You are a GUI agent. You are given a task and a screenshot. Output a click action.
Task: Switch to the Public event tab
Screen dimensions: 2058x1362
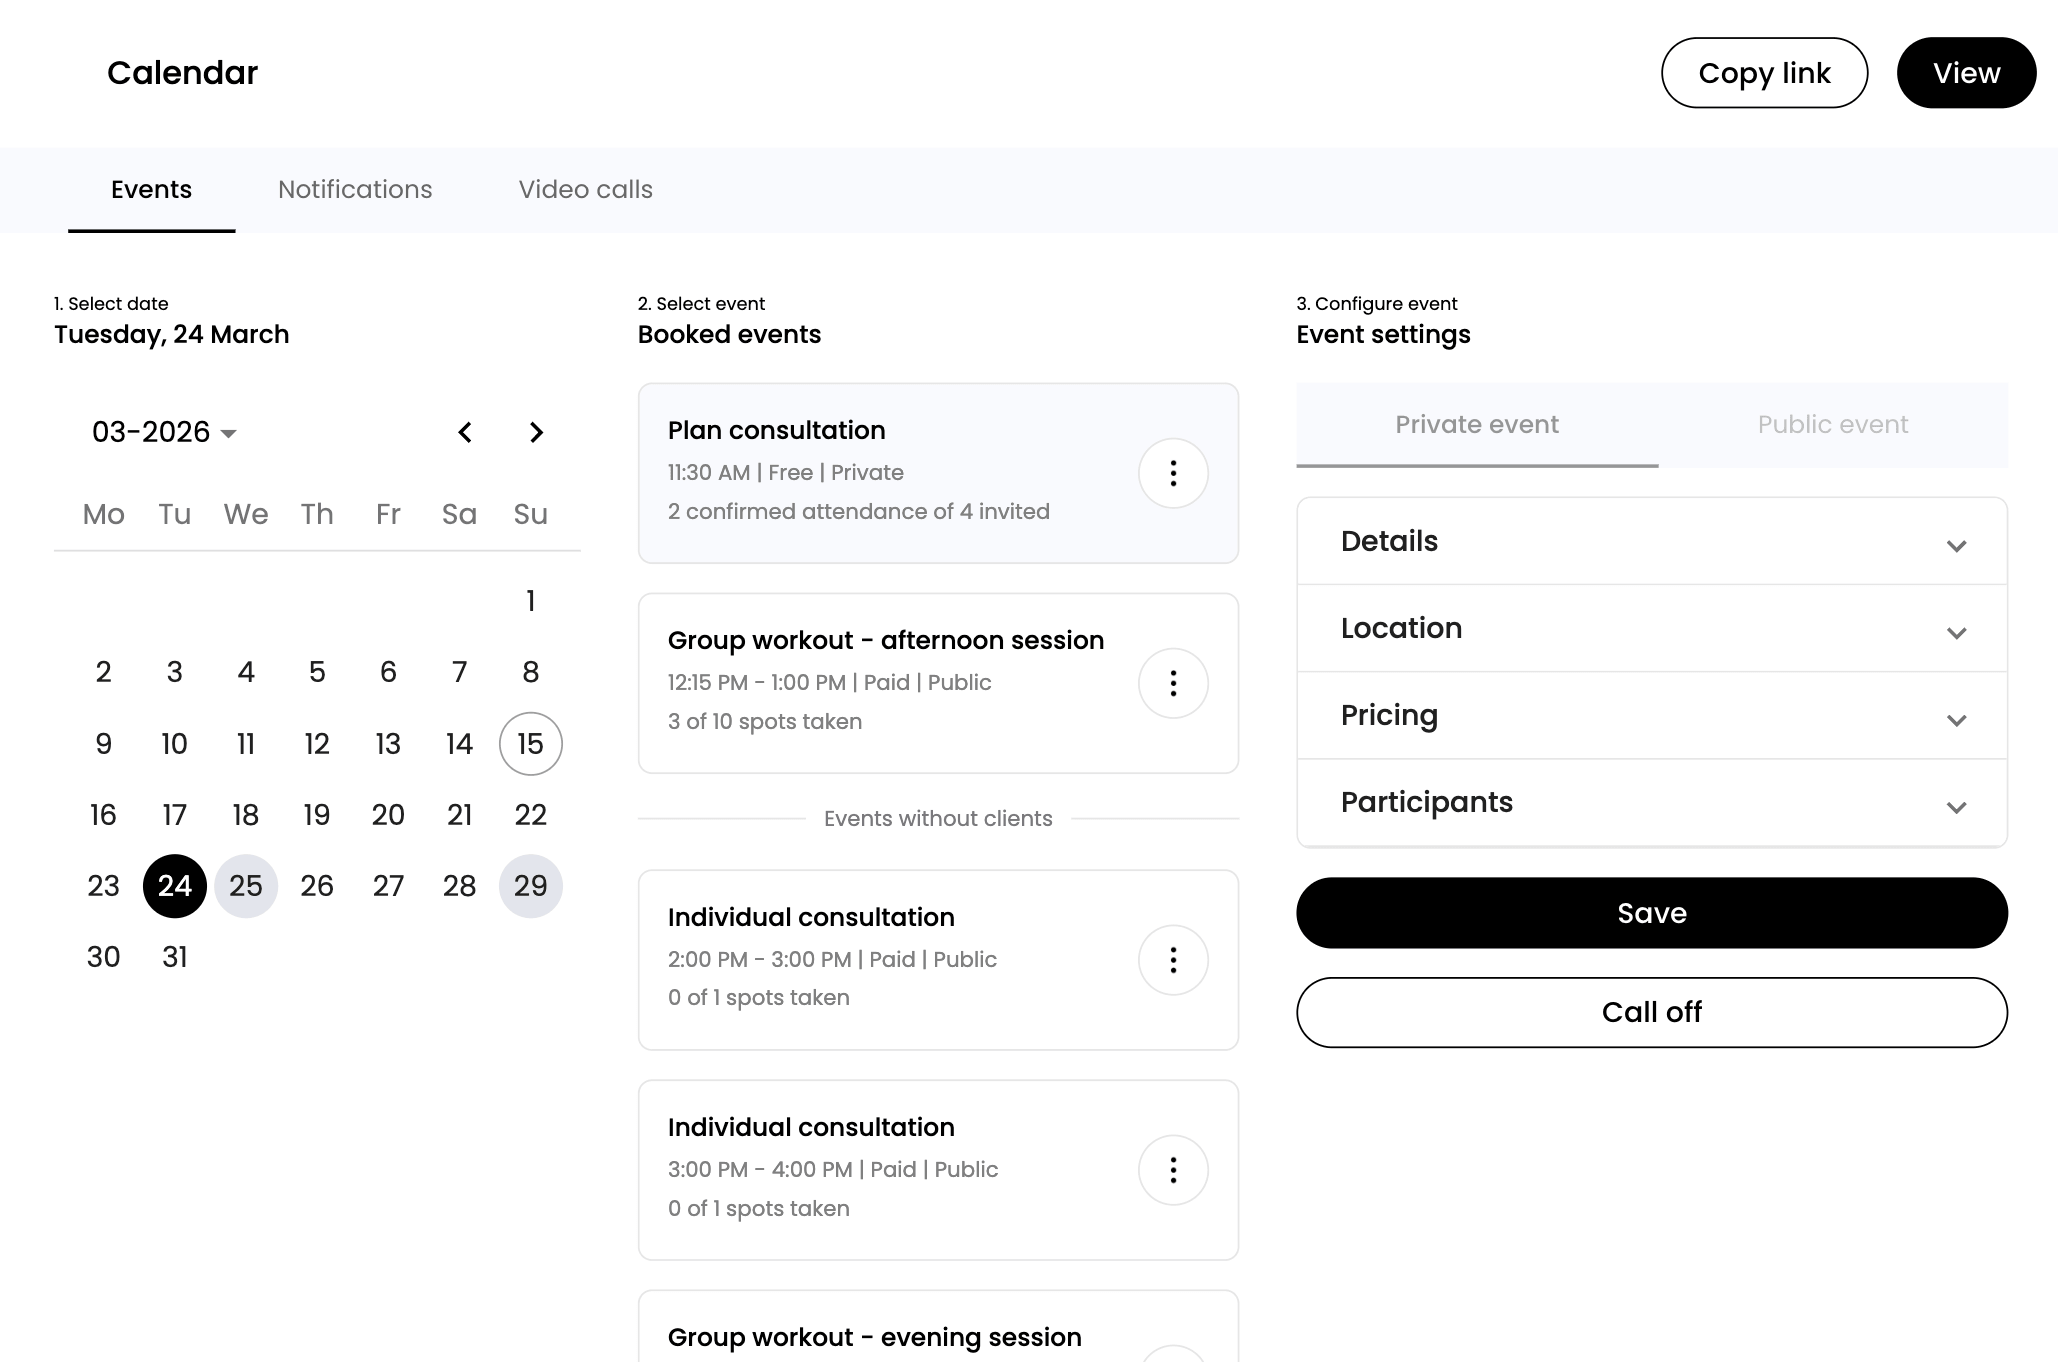coord(1832,424)
